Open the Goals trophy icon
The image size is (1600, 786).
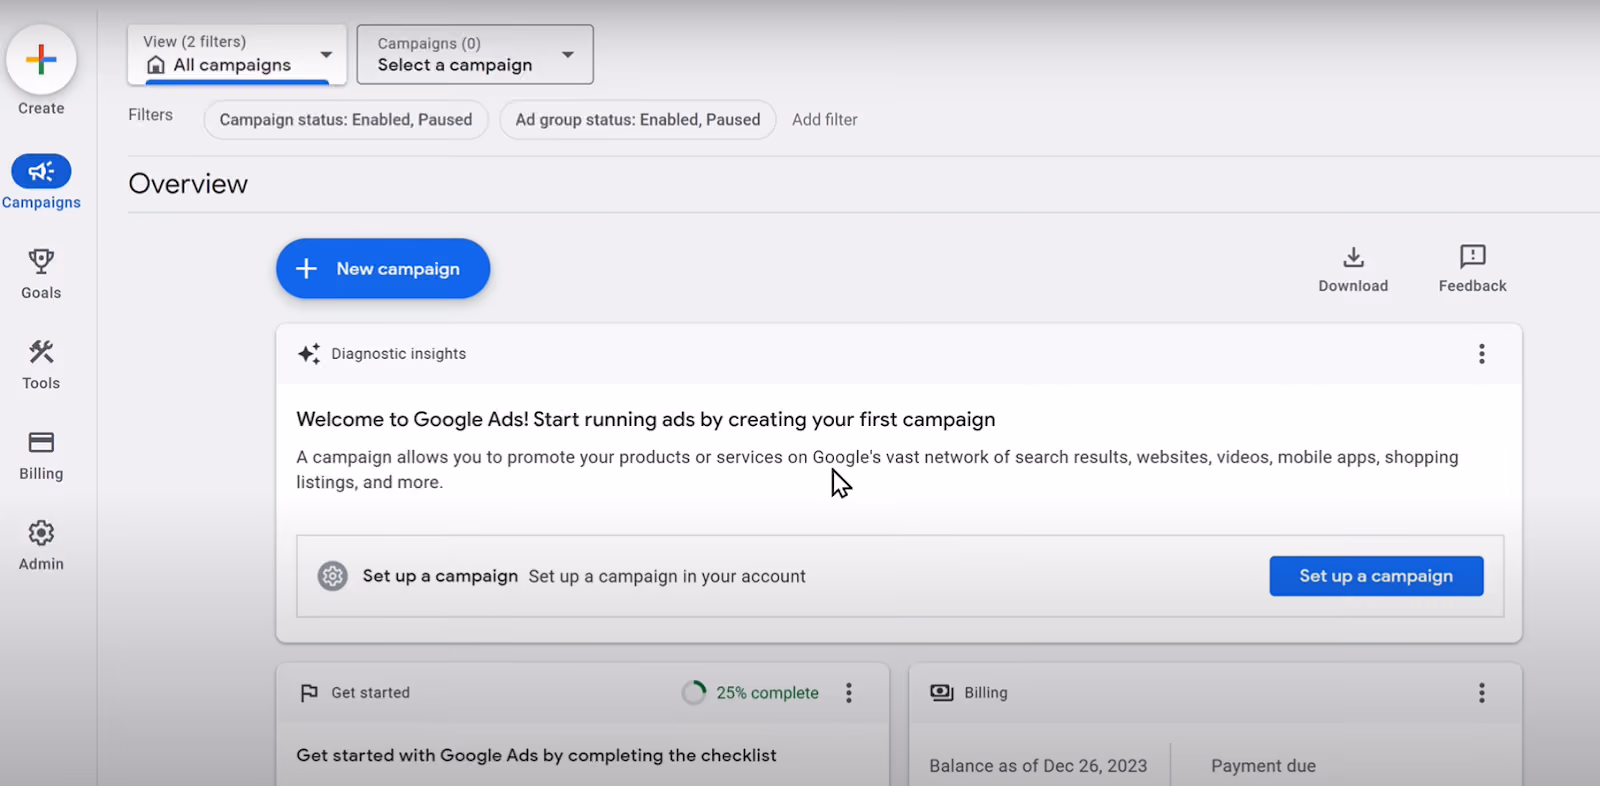click(x=41, y=261)
